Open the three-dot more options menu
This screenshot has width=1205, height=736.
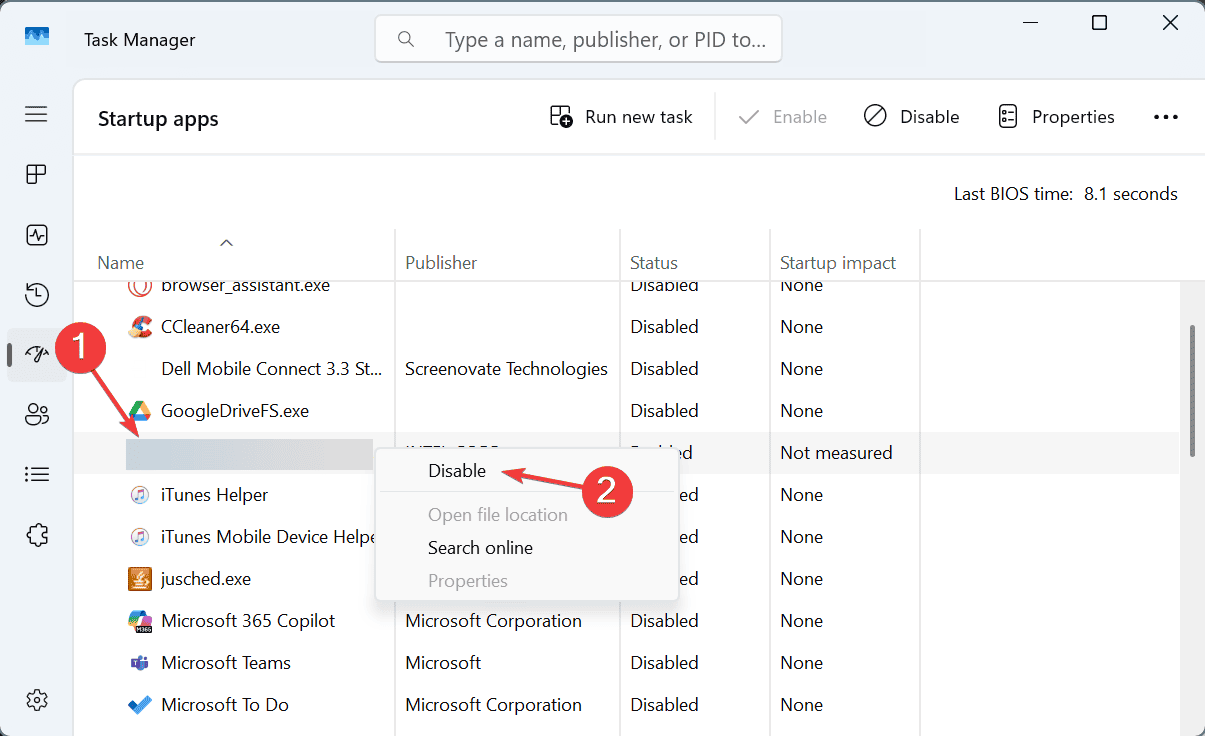tap(1166, 117)
